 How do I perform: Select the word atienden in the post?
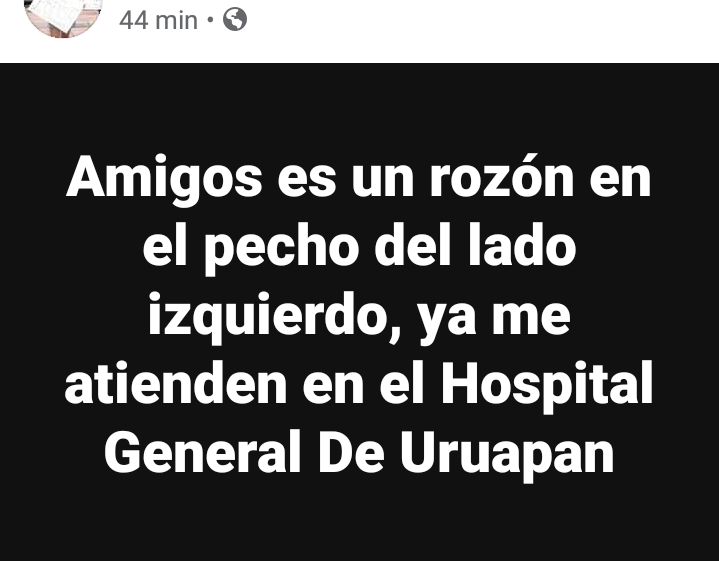(x=176, y=383)
